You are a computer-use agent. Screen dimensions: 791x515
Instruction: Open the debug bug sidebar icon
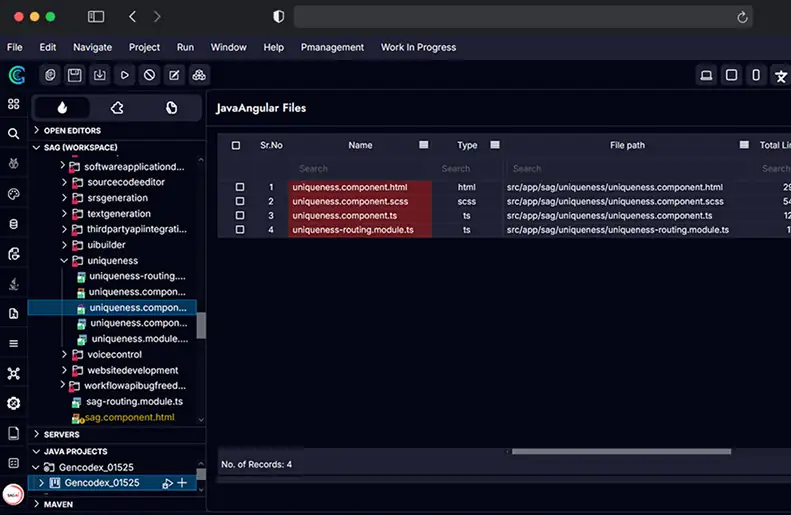pyautogui.click(x=14, y=163)
